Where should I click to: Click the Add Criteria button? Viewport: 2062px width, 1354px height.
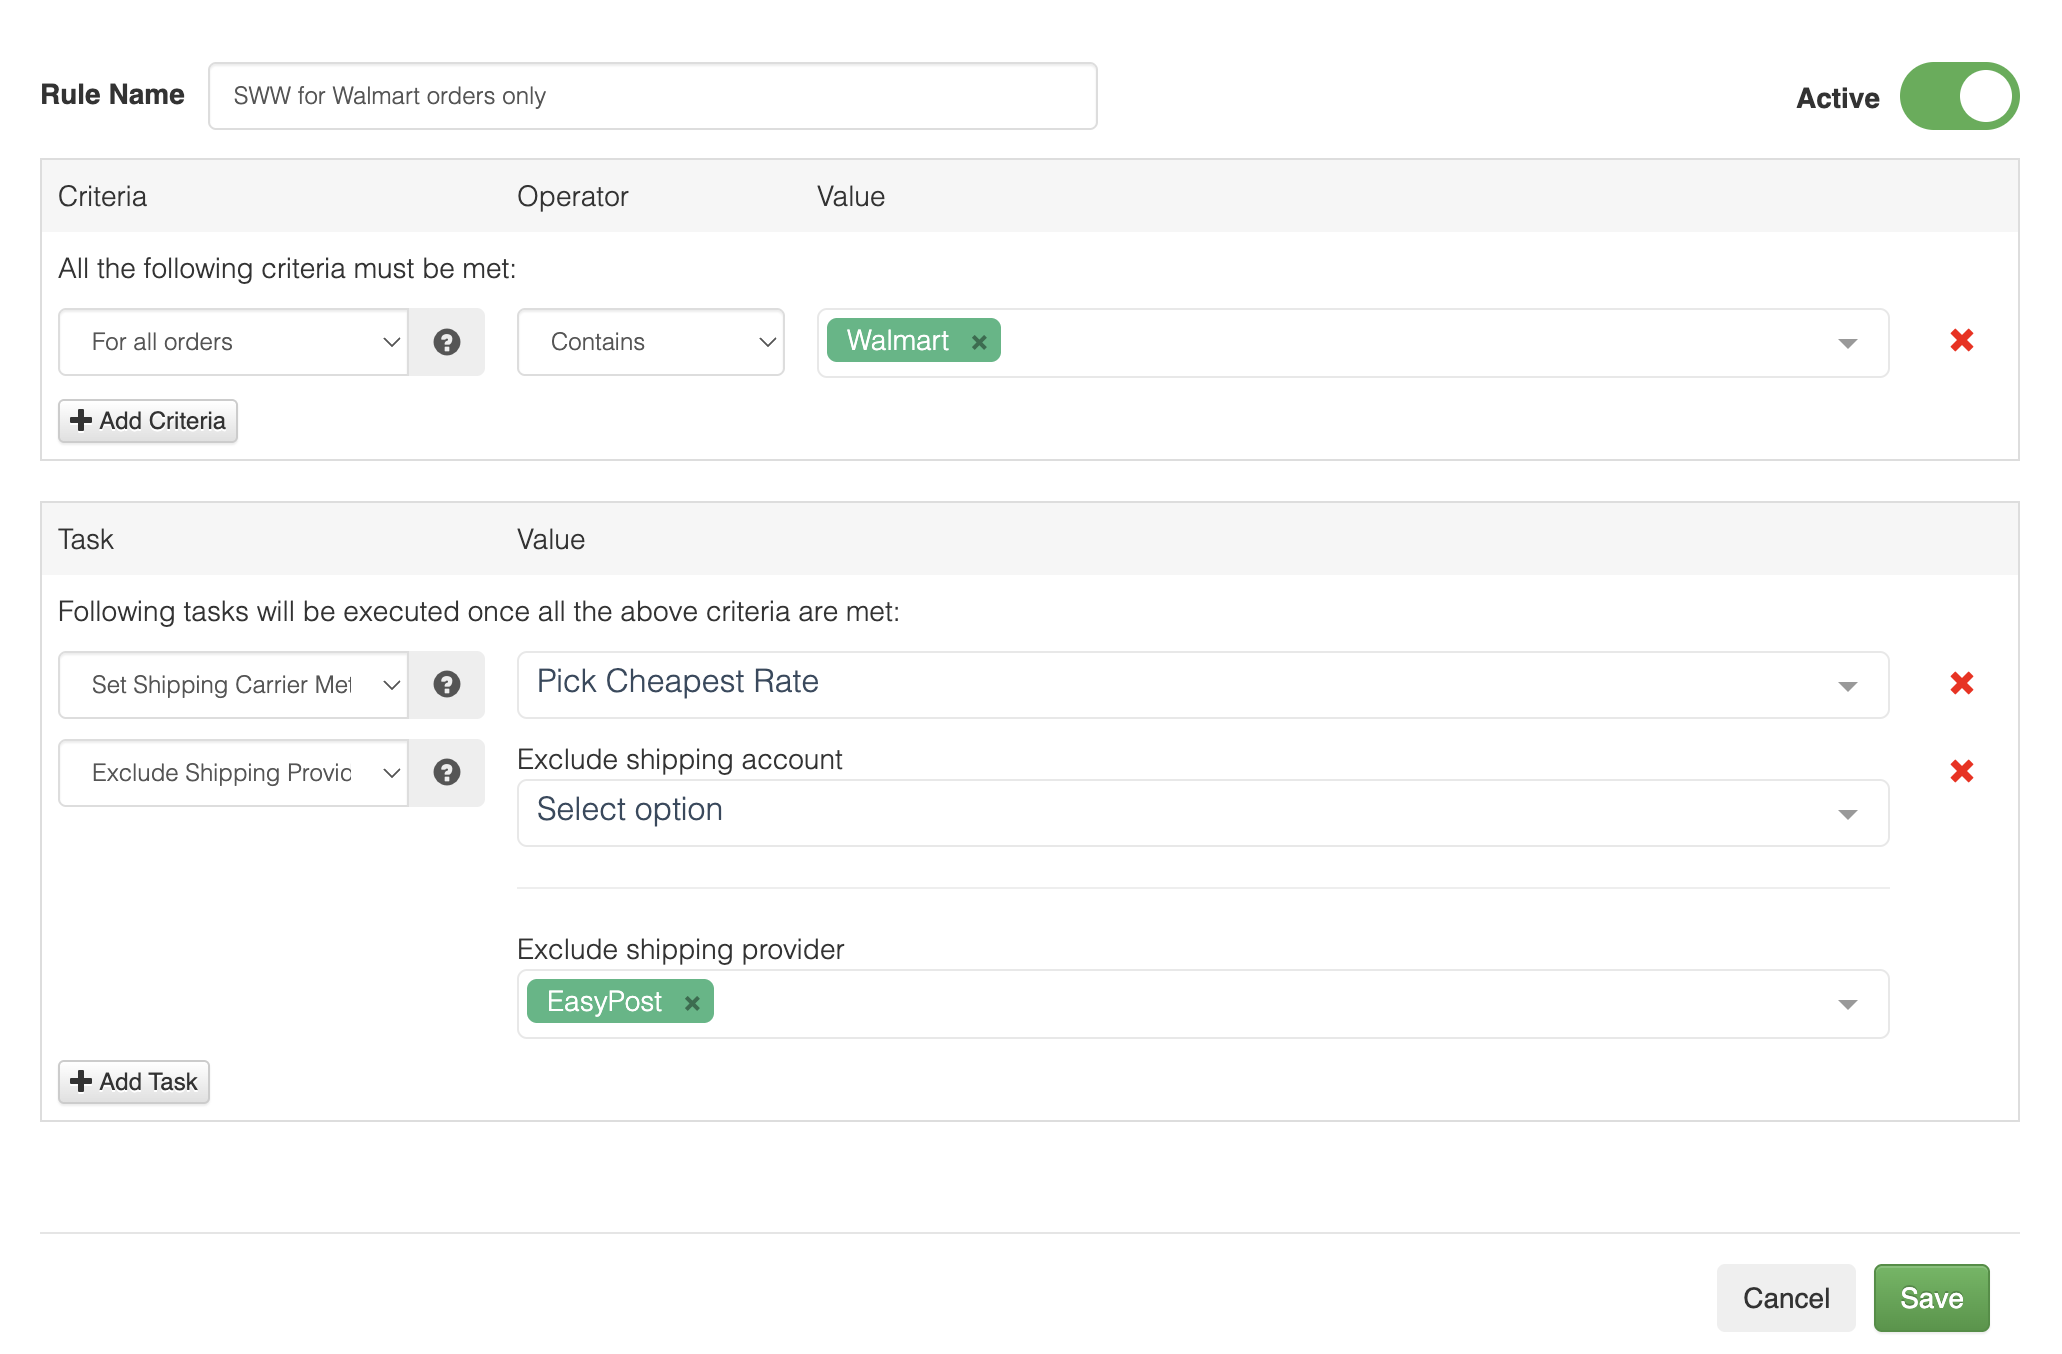click(x=148, y=421)
